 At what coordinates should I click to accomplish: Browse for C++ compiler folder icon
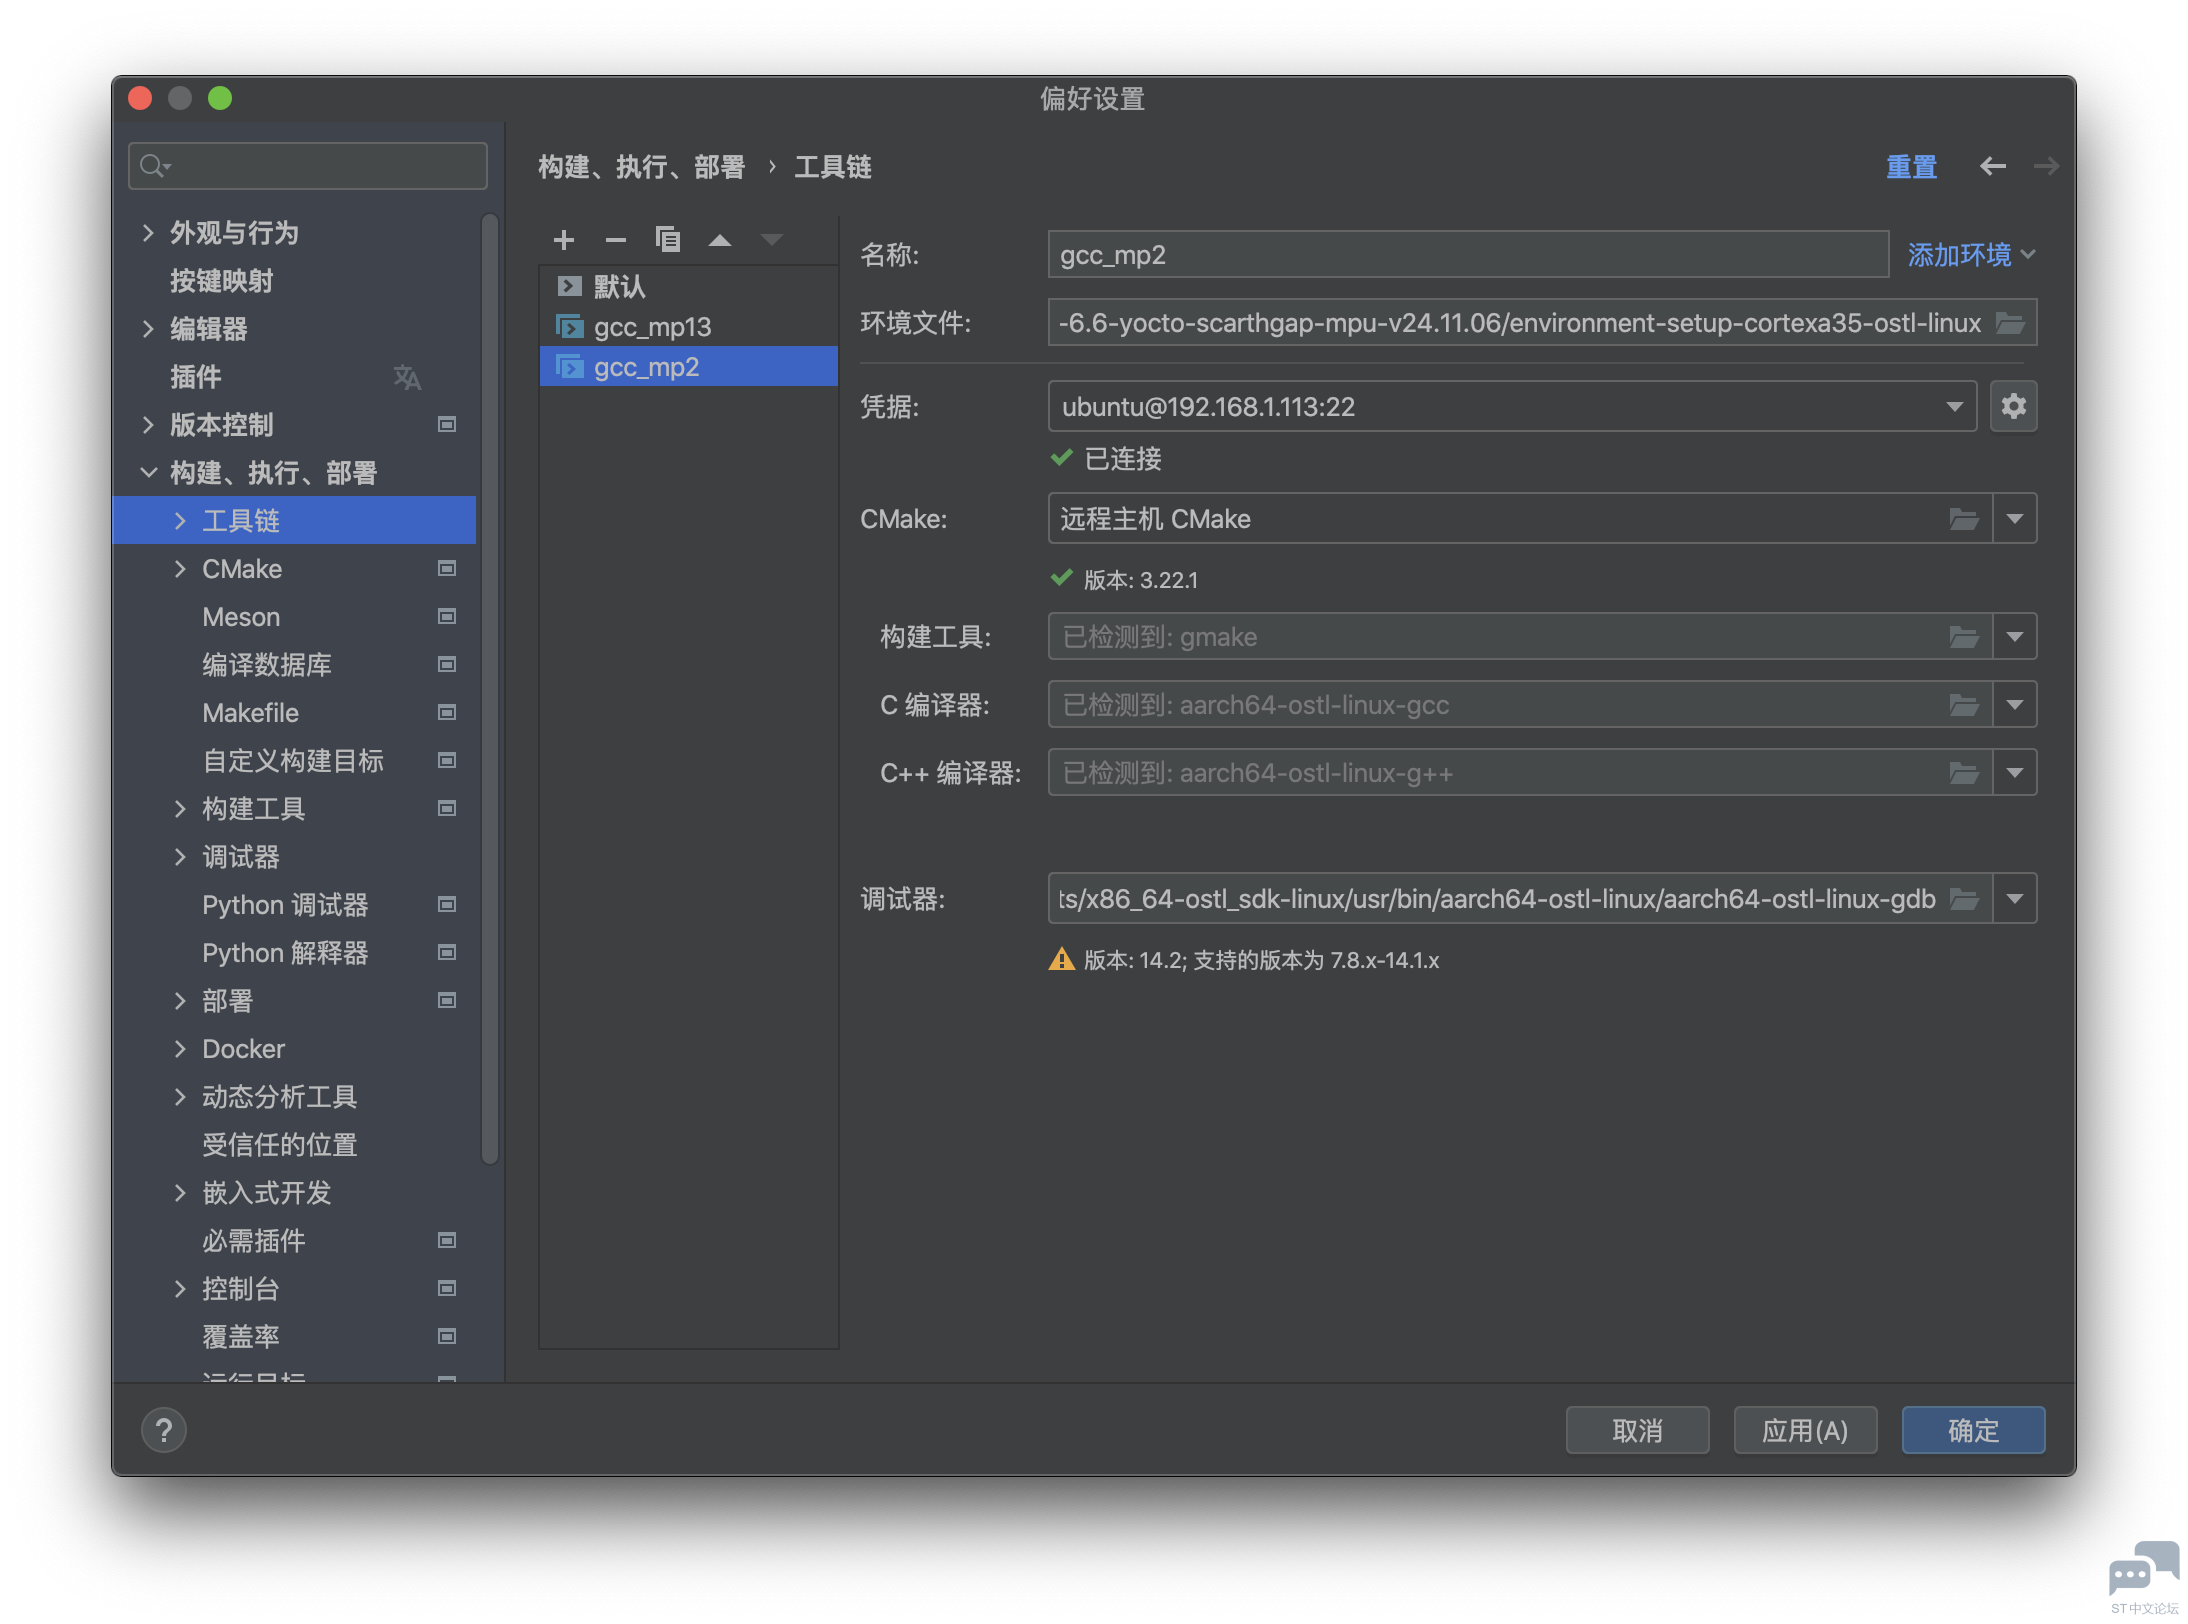coord(1964,773)
